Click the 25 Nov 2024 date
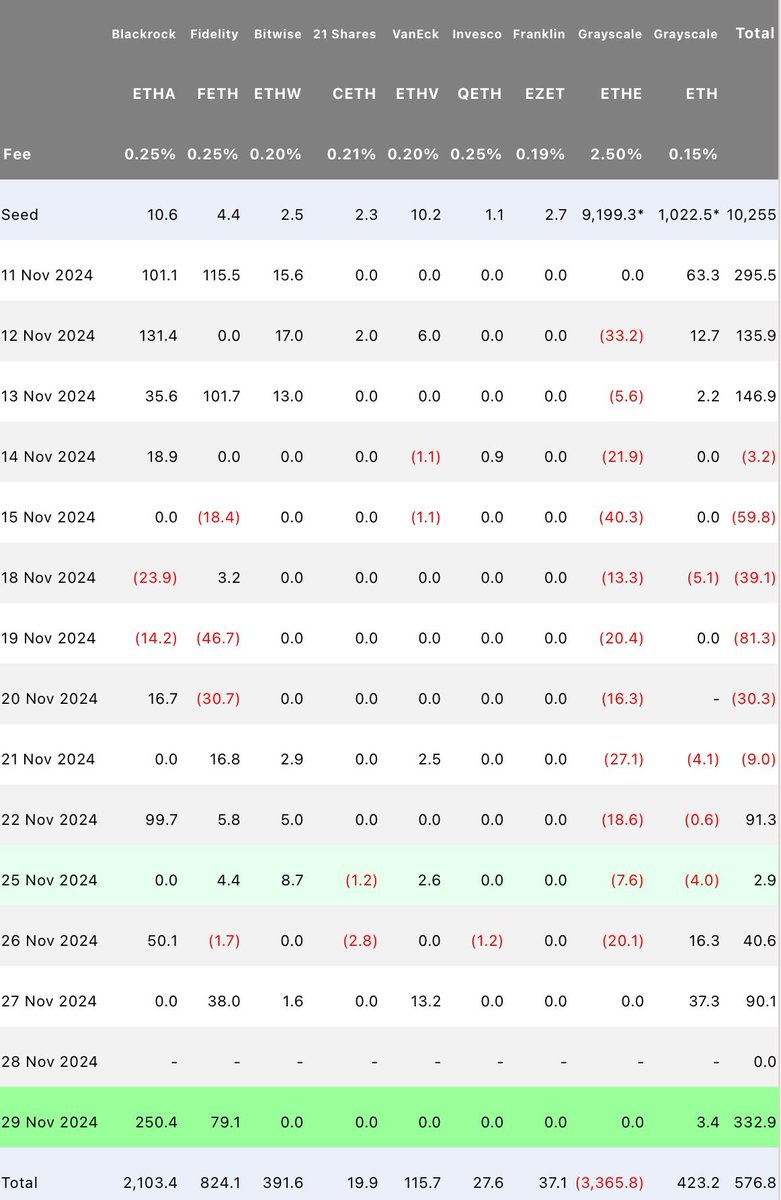 click(x=48, y=880)
